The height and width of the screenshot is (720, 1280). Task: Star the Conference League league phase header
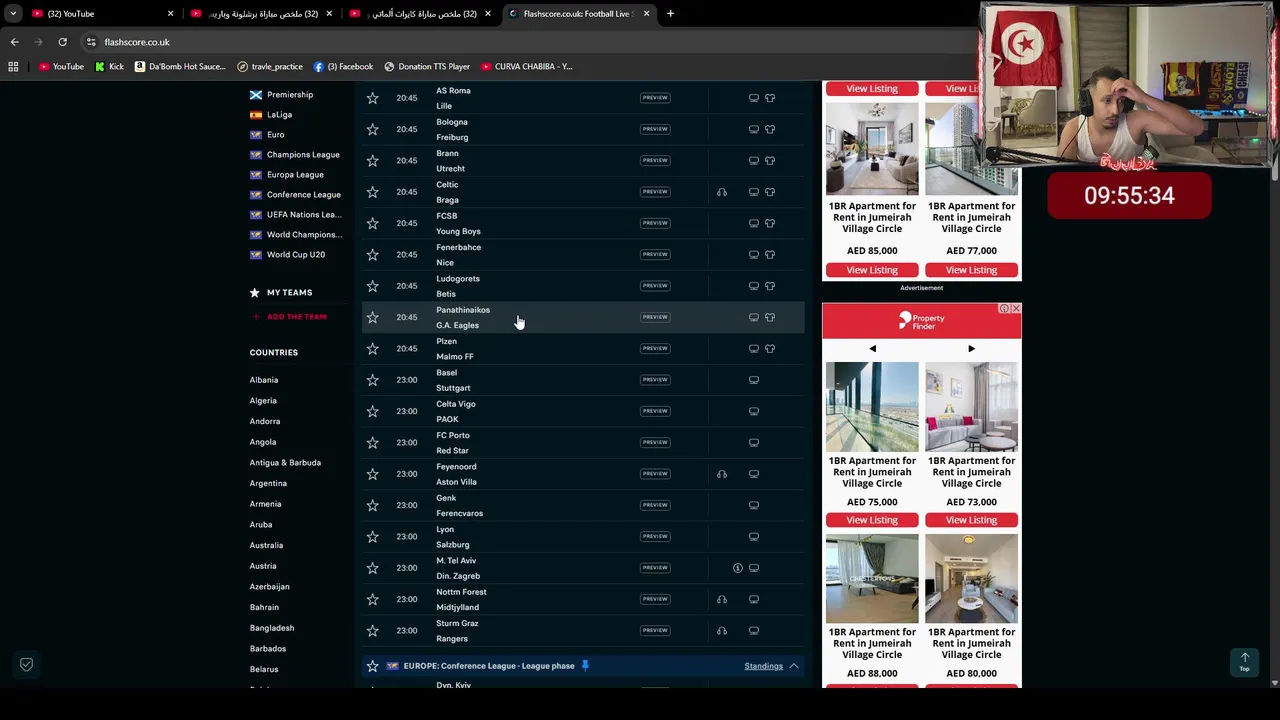coord(372,666)
